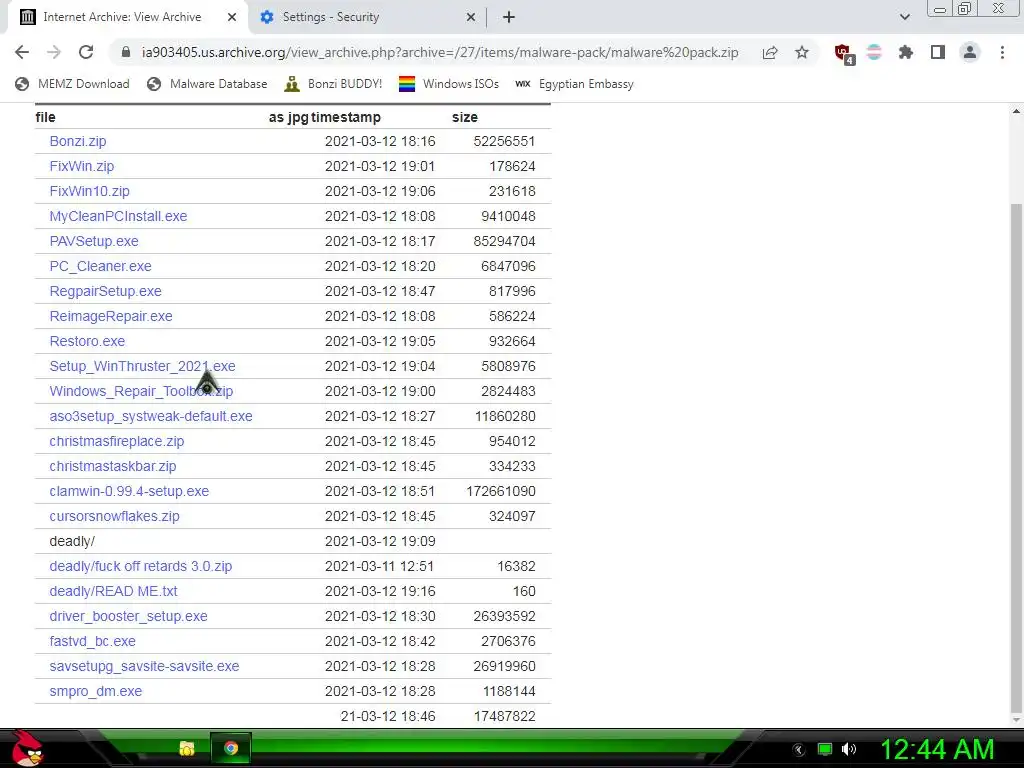1024x768 pixels.
Task: Click the page vertical scrollbar
Action: tap(1016, 457)
